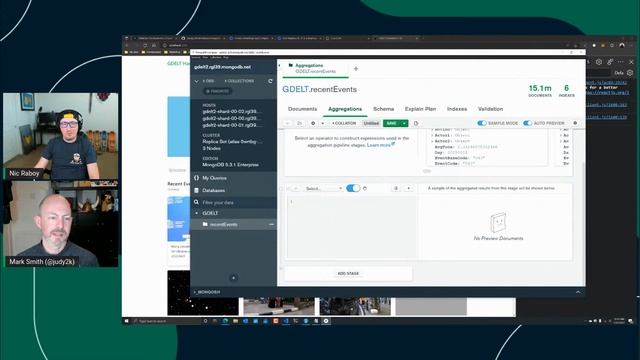Click the Collation button
640x360 pixels.
tap(343, 123)
